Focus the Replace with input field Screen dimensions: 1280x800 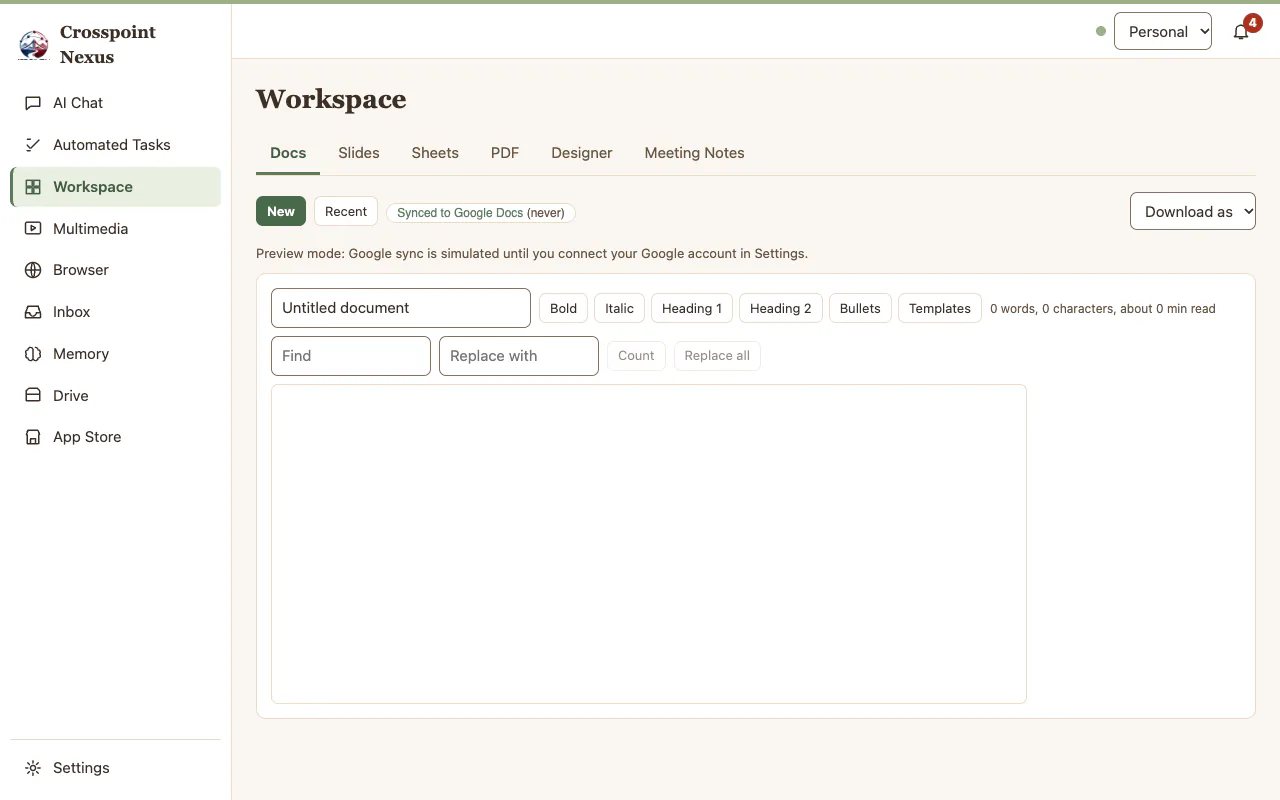519,356
